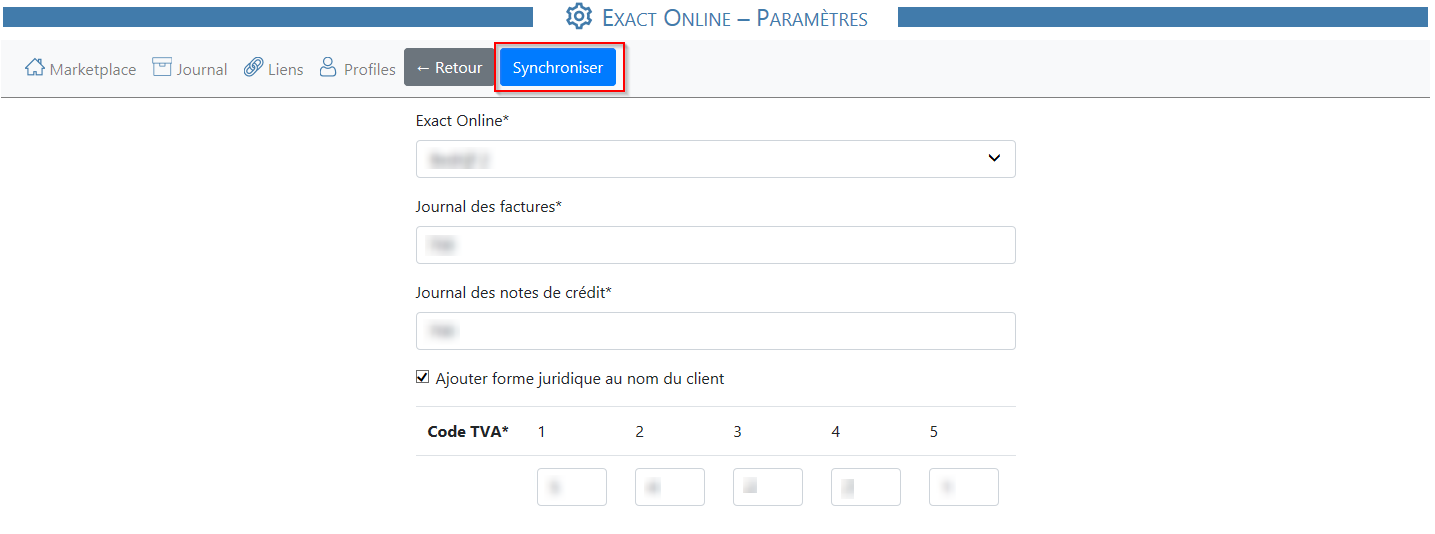Click the Code TVA field under column 3
This screenshot has height=534, width=1435.
(768, 487)
